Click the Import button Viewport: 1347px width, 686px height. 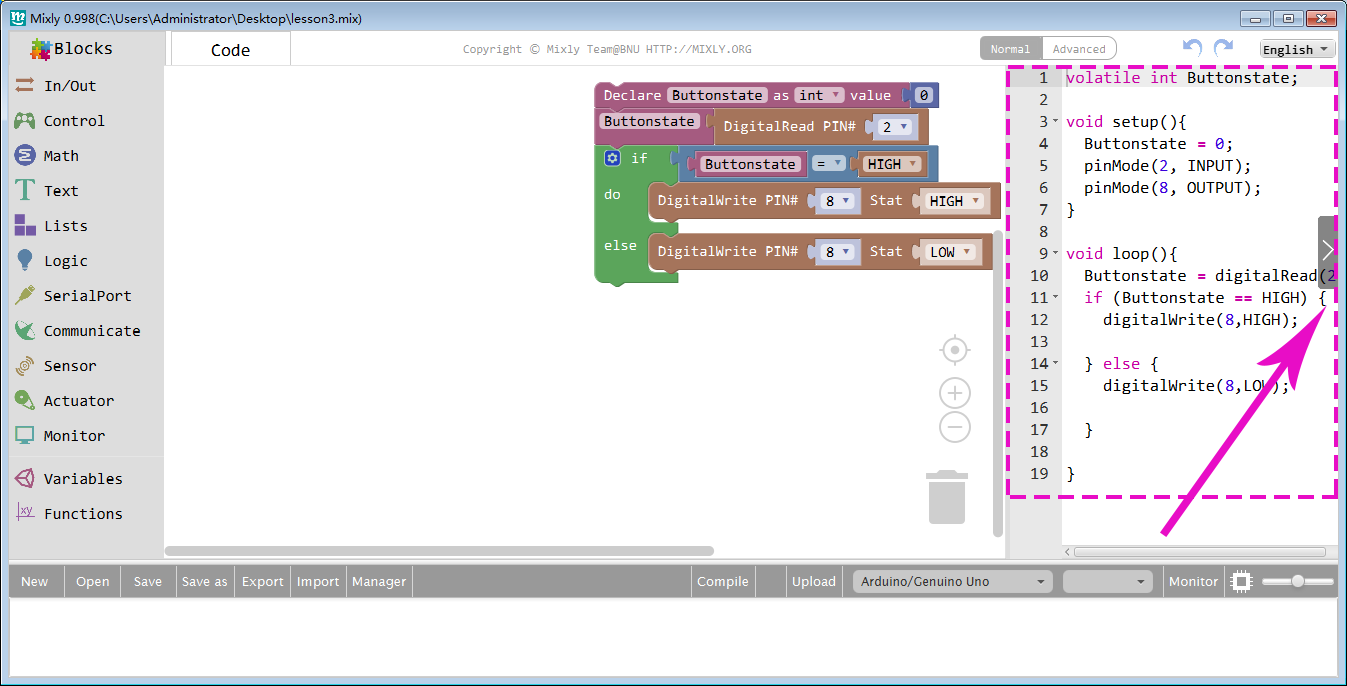tap(318, 581)
